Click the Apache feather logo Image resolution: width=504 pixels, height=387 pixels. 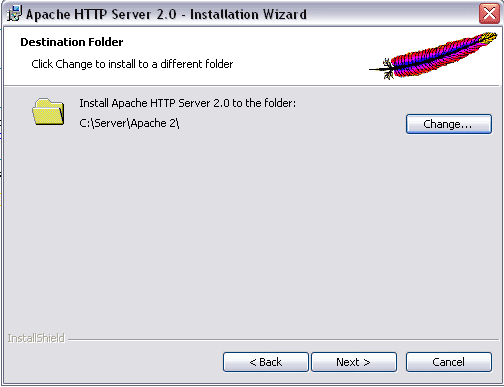click(x=433, y=56)
